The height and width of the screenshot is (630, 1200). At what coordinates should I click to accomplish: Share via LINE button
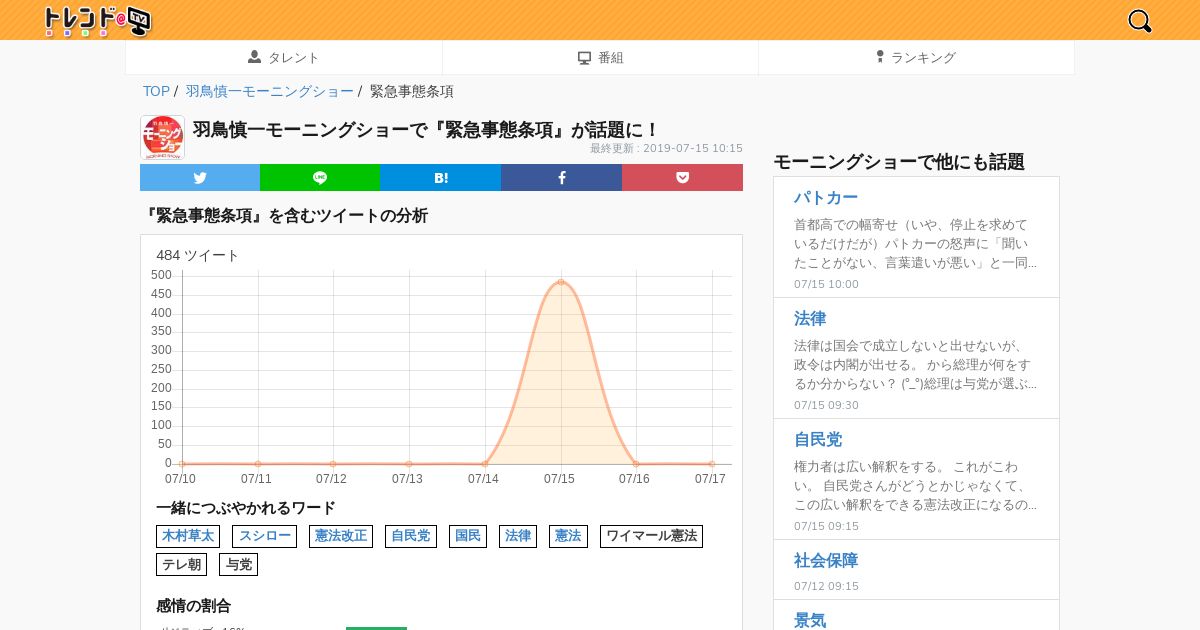pos(320,177)
